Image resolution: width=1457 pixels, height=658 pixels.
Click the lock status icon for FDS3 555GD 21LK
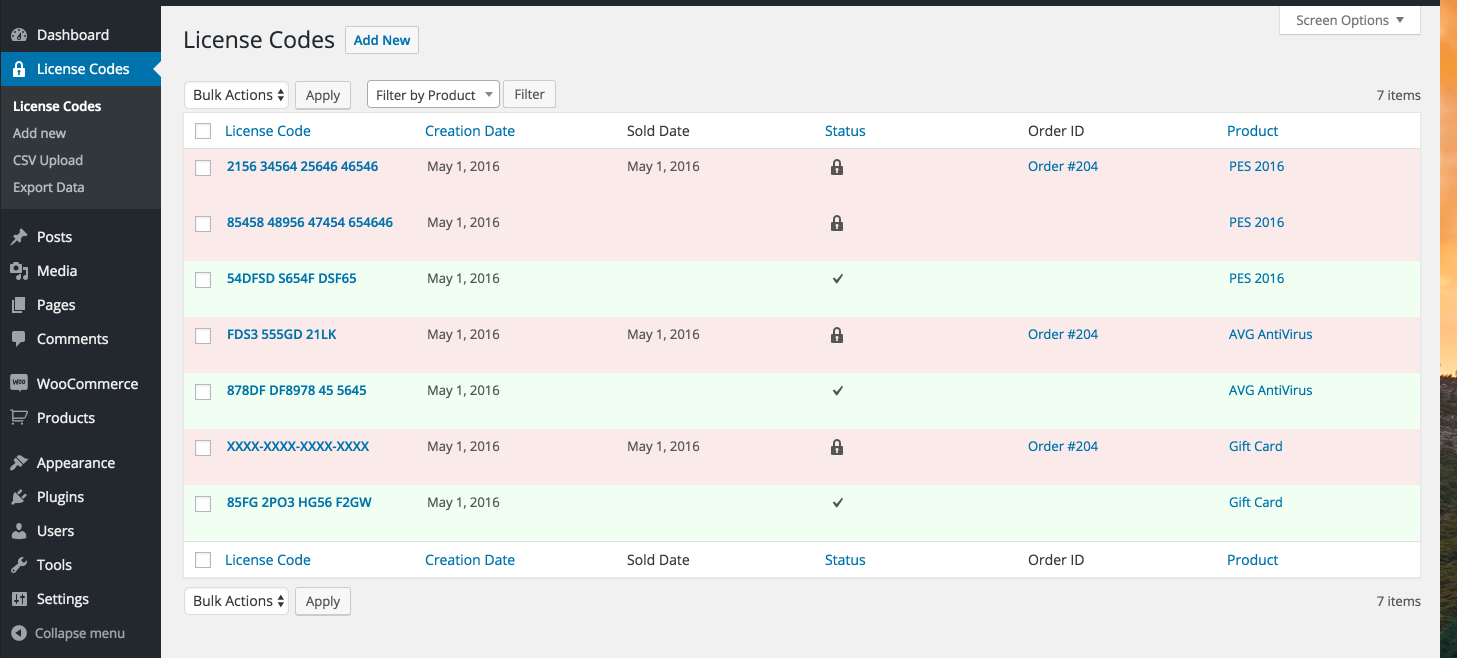pos(837,335)
